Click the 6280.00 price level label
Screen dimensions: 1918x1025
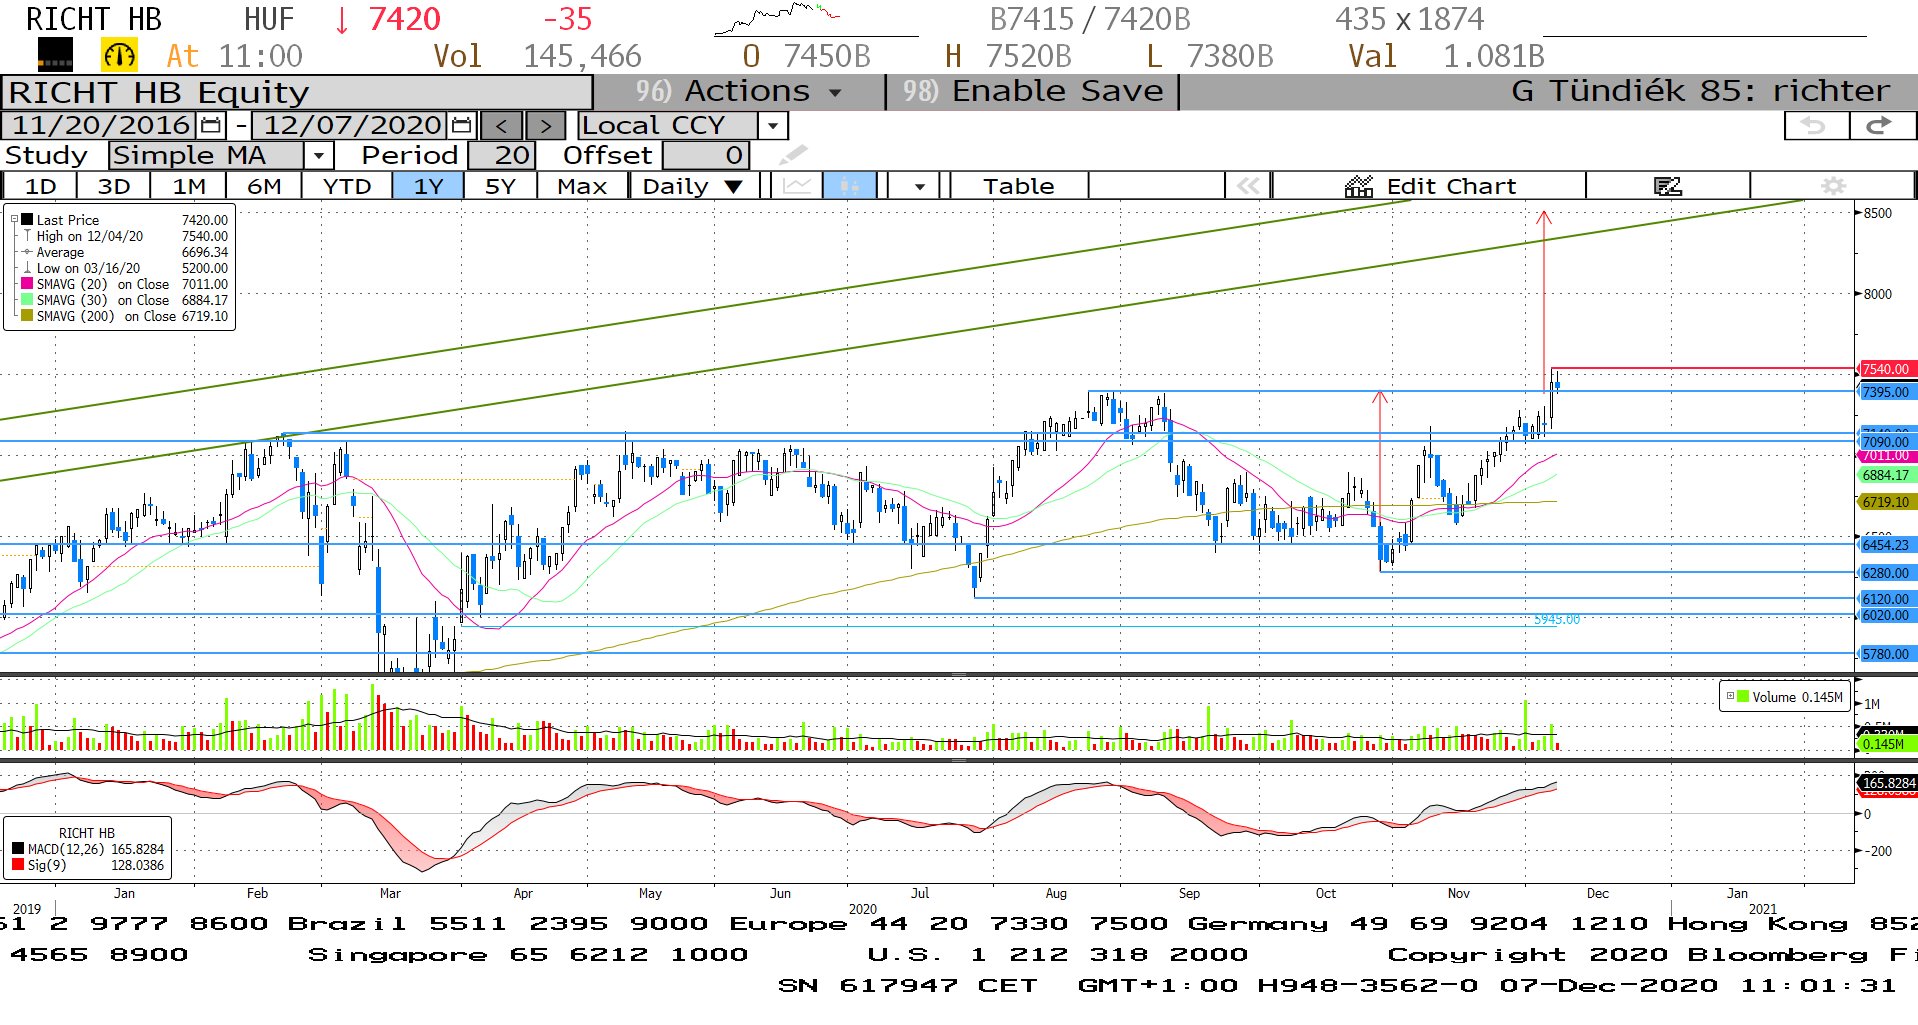(1886, 573)
